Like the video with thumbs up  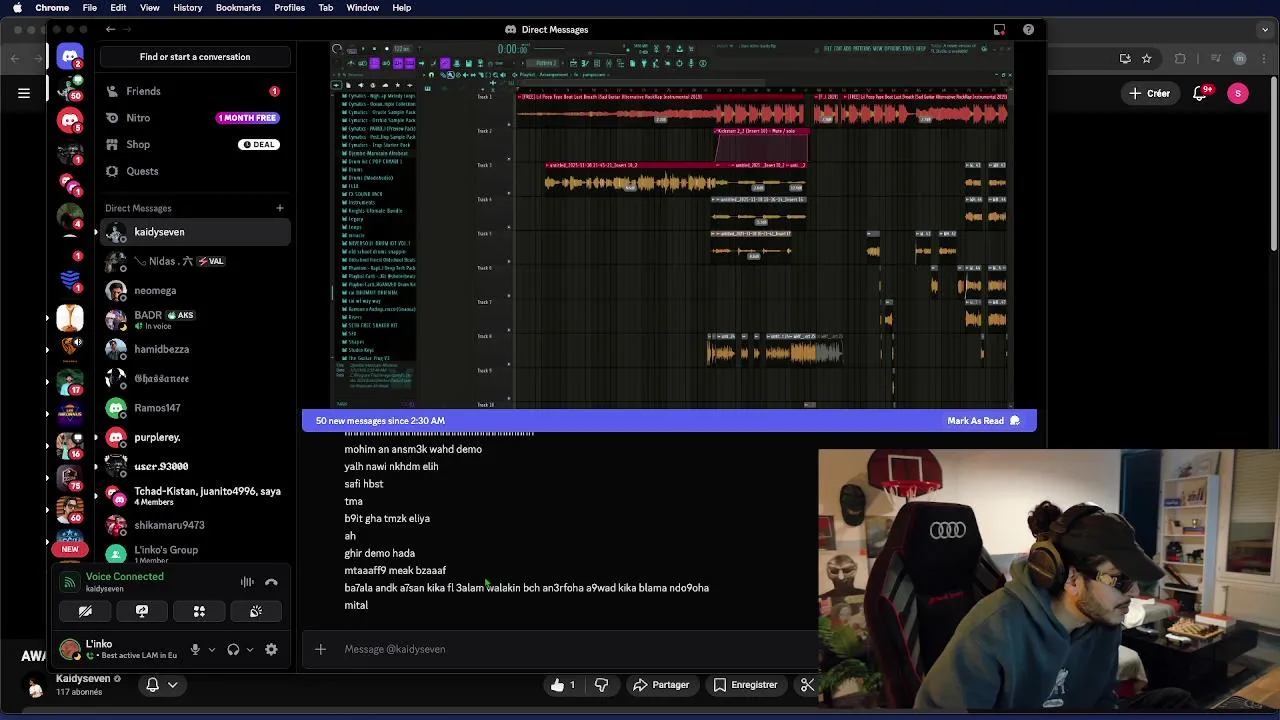pyautogui.click(x=563, y=685)
